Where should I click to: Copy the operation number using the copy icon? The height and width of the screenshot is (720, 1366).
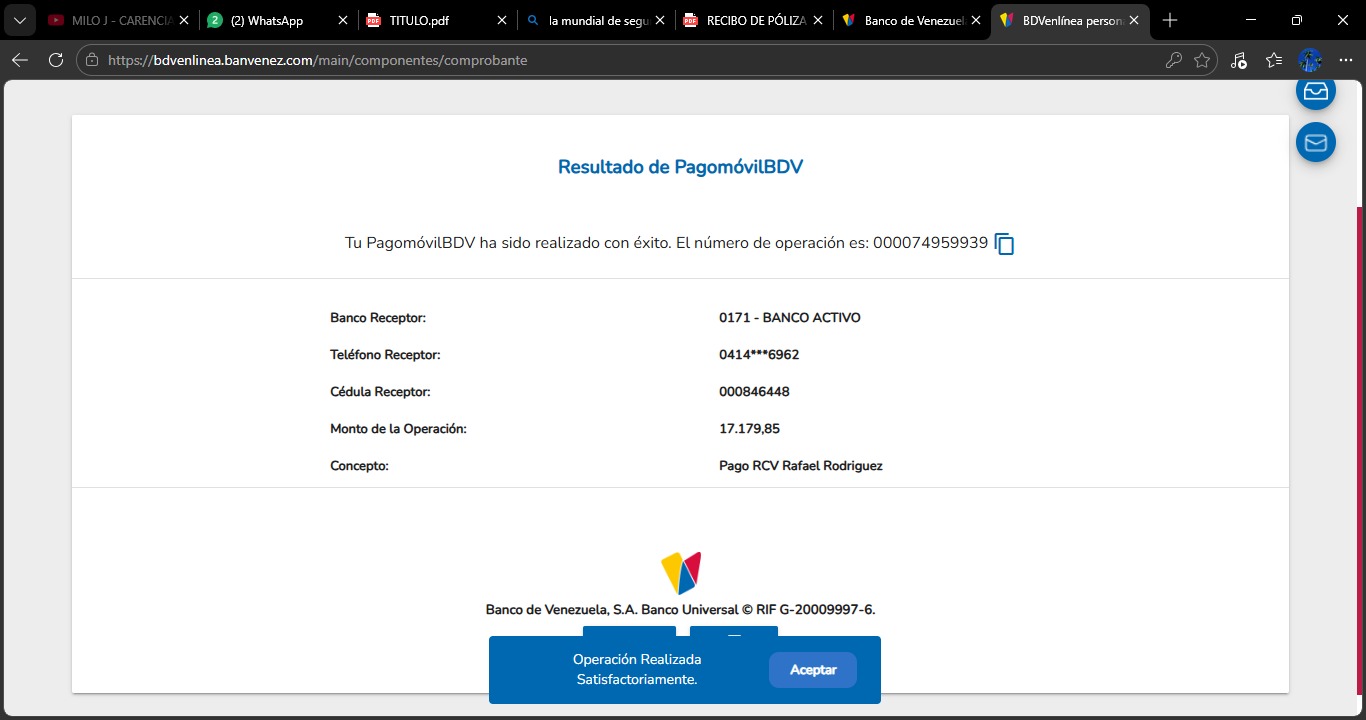(1005, 244)
